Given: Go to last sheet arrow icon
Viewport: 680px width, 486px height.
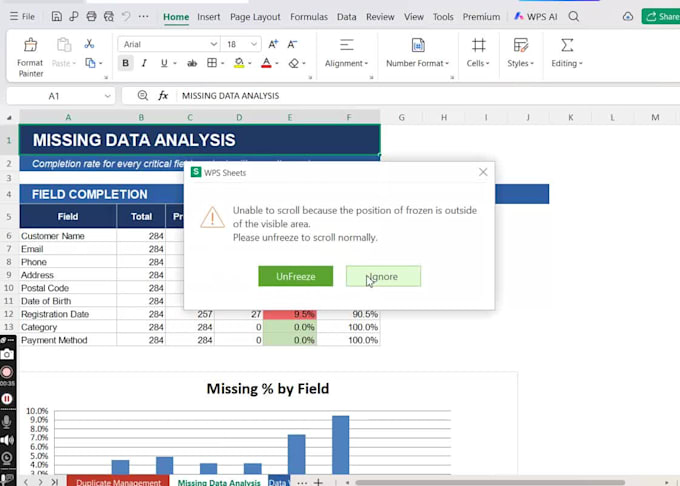Looking at the screenshot, I should 55,482.
